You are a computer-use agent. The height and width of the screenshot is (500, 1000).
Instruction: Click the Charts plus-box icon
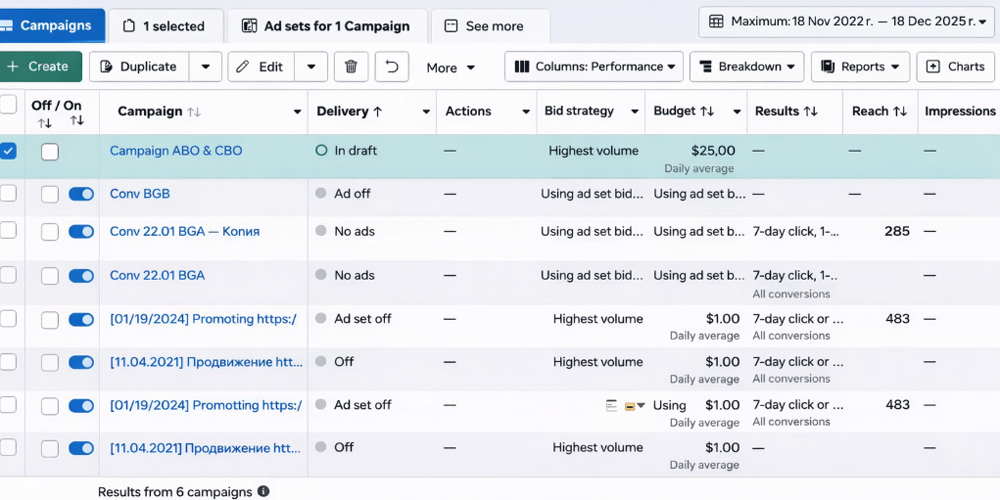[933, 66]
